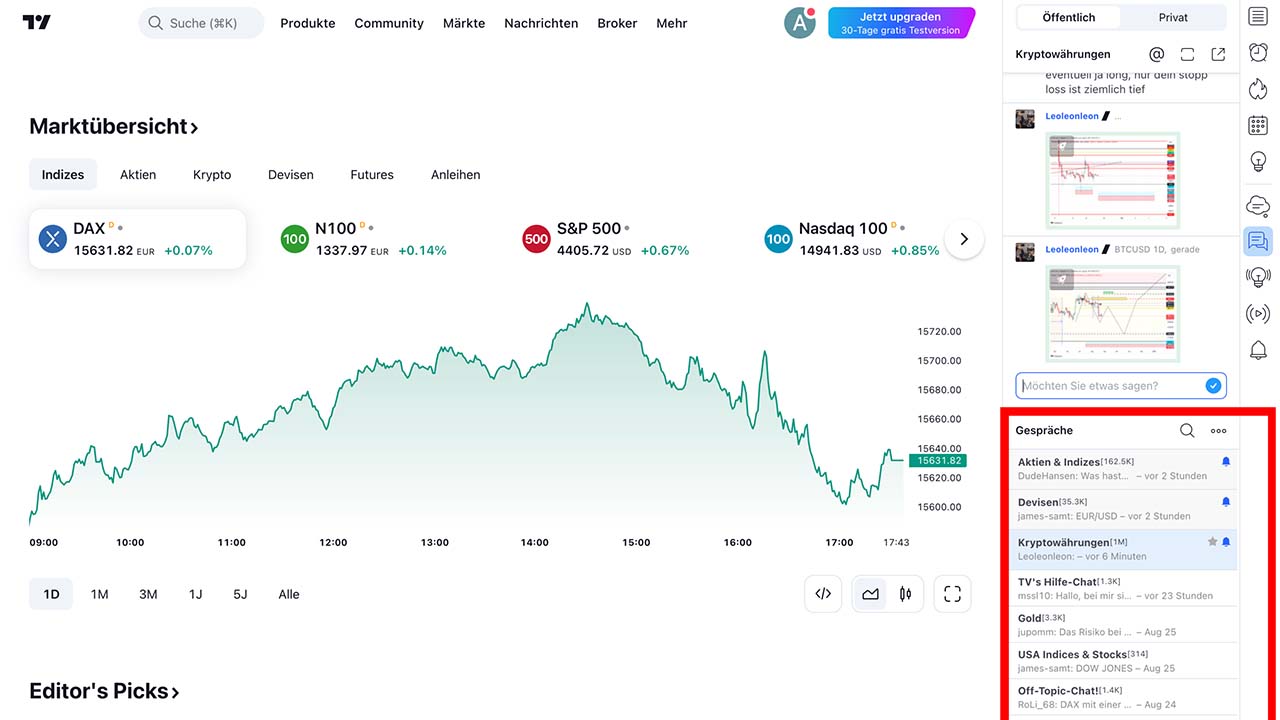Open fullscreen chart icon
Viewport: 1280px width, 720px height.
[952, 594]
